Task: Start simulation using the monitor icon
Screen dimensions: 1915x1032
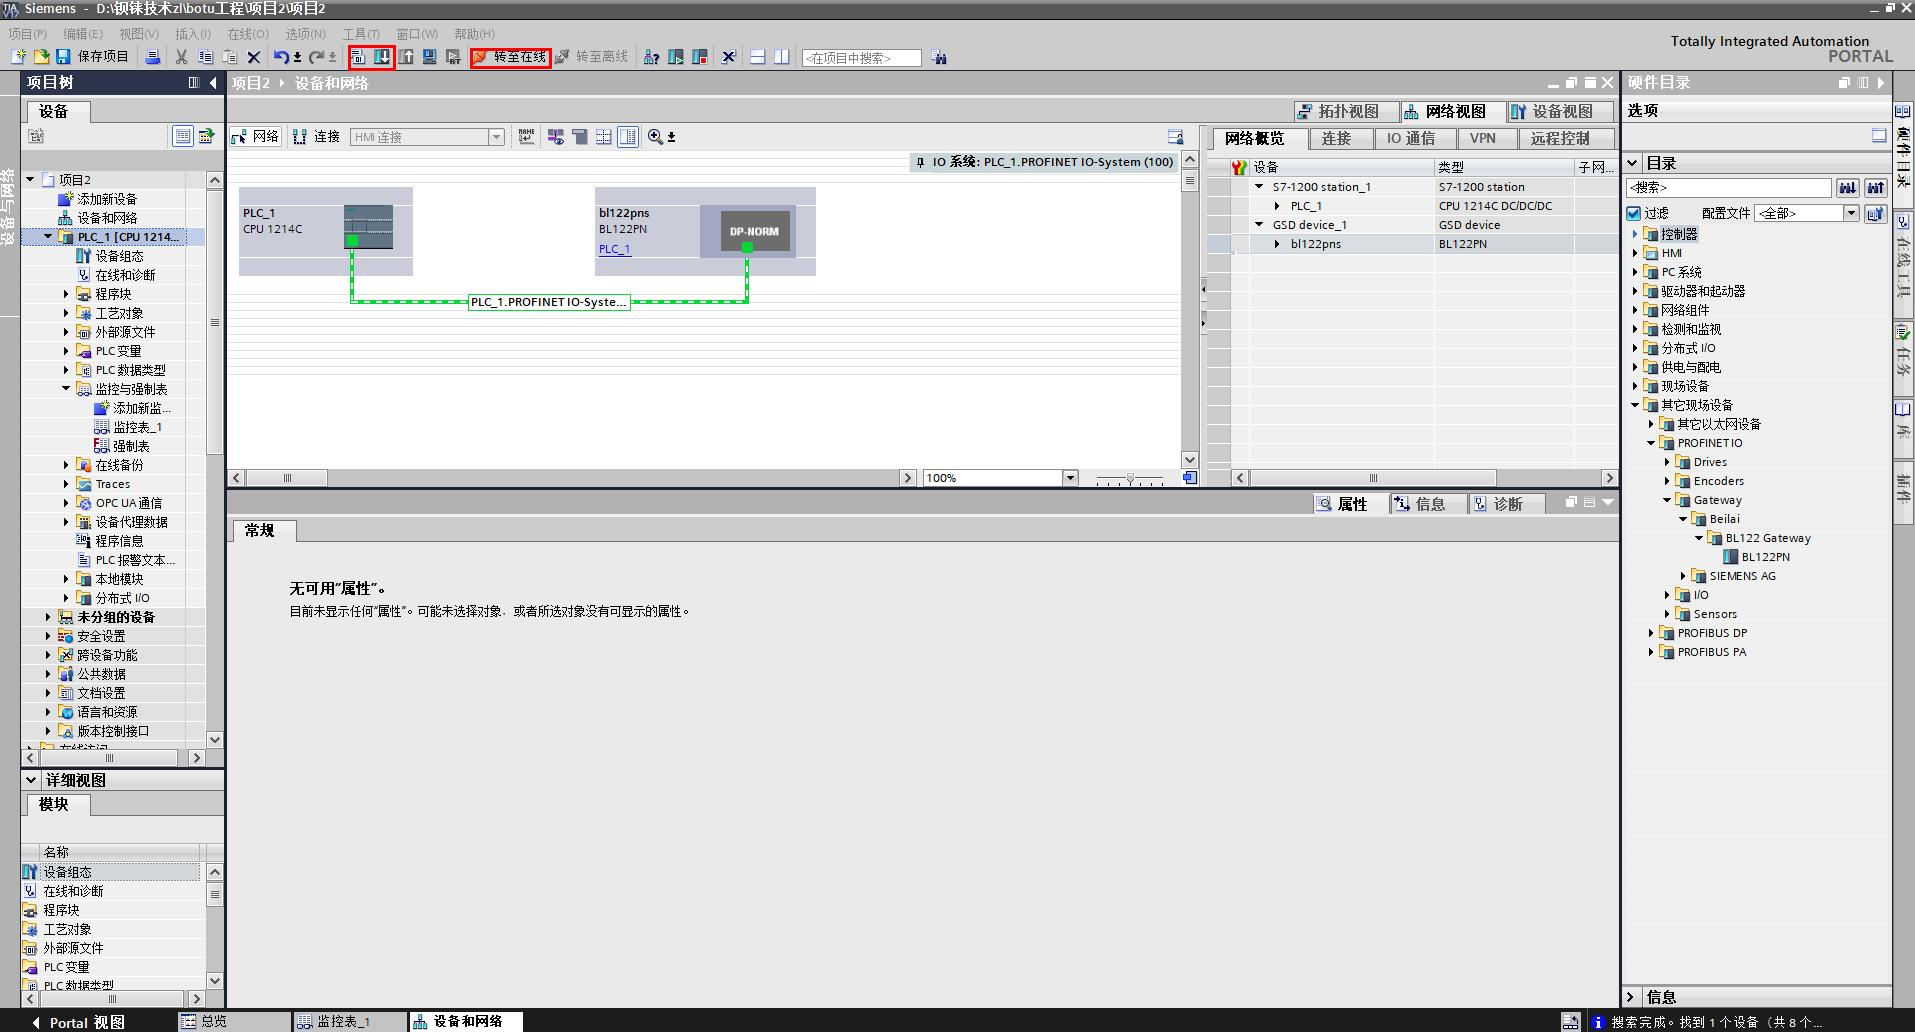Action: coord(429,57)
